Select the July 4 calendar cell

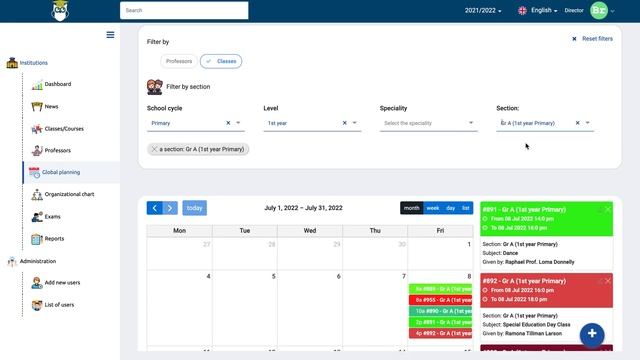click(x=180, y=308)
